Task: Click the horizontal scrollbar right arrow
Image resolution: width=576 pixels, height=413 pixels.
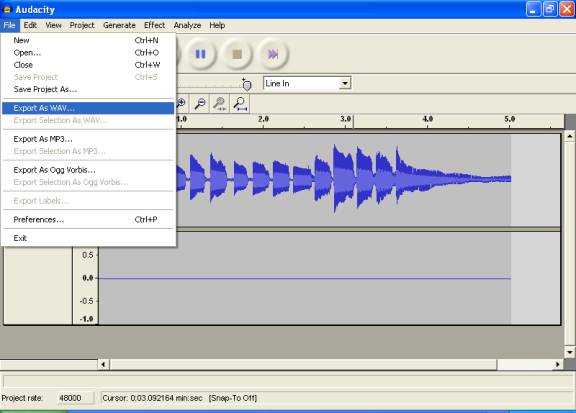Action: 558,364
